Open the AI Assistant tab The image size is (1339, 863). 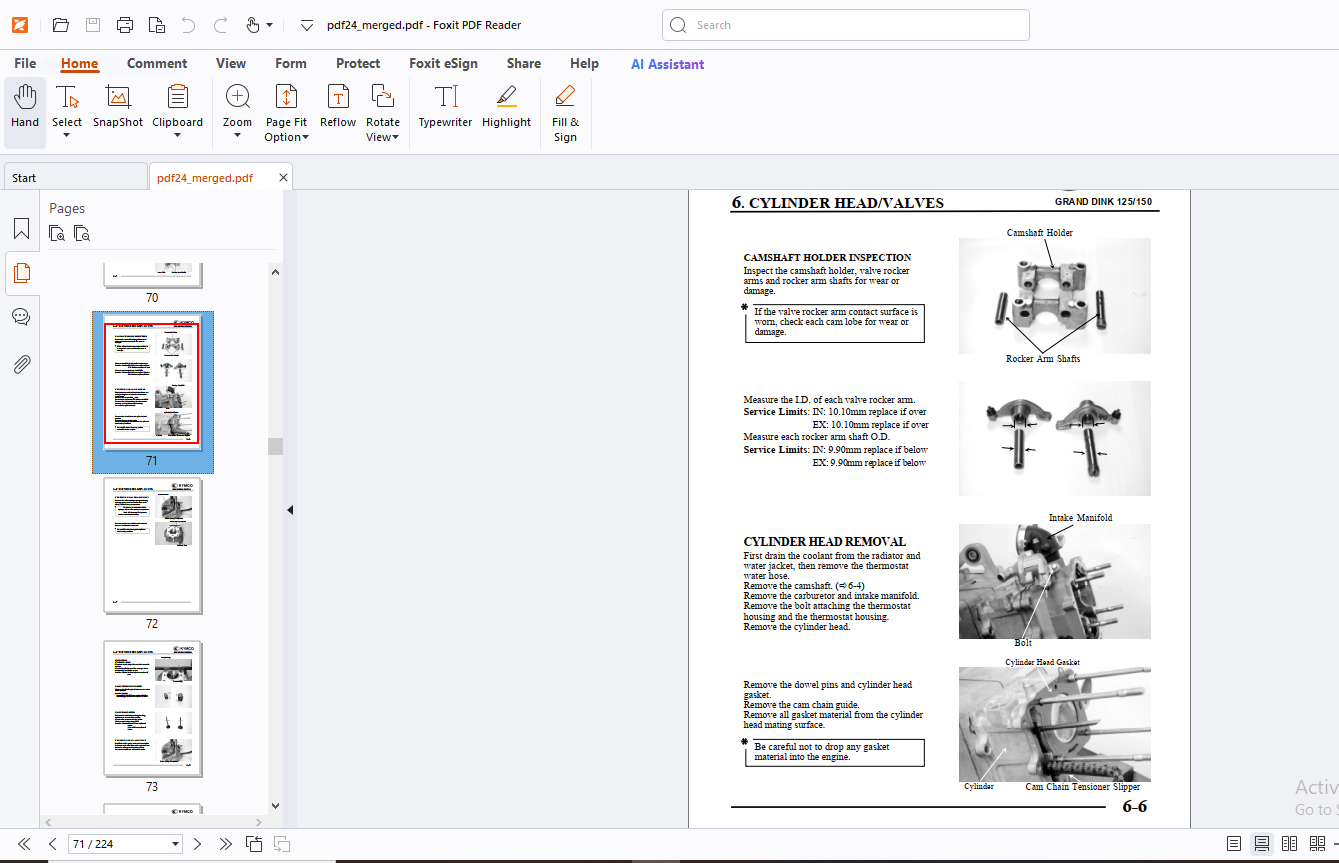[x=667, y=64]
